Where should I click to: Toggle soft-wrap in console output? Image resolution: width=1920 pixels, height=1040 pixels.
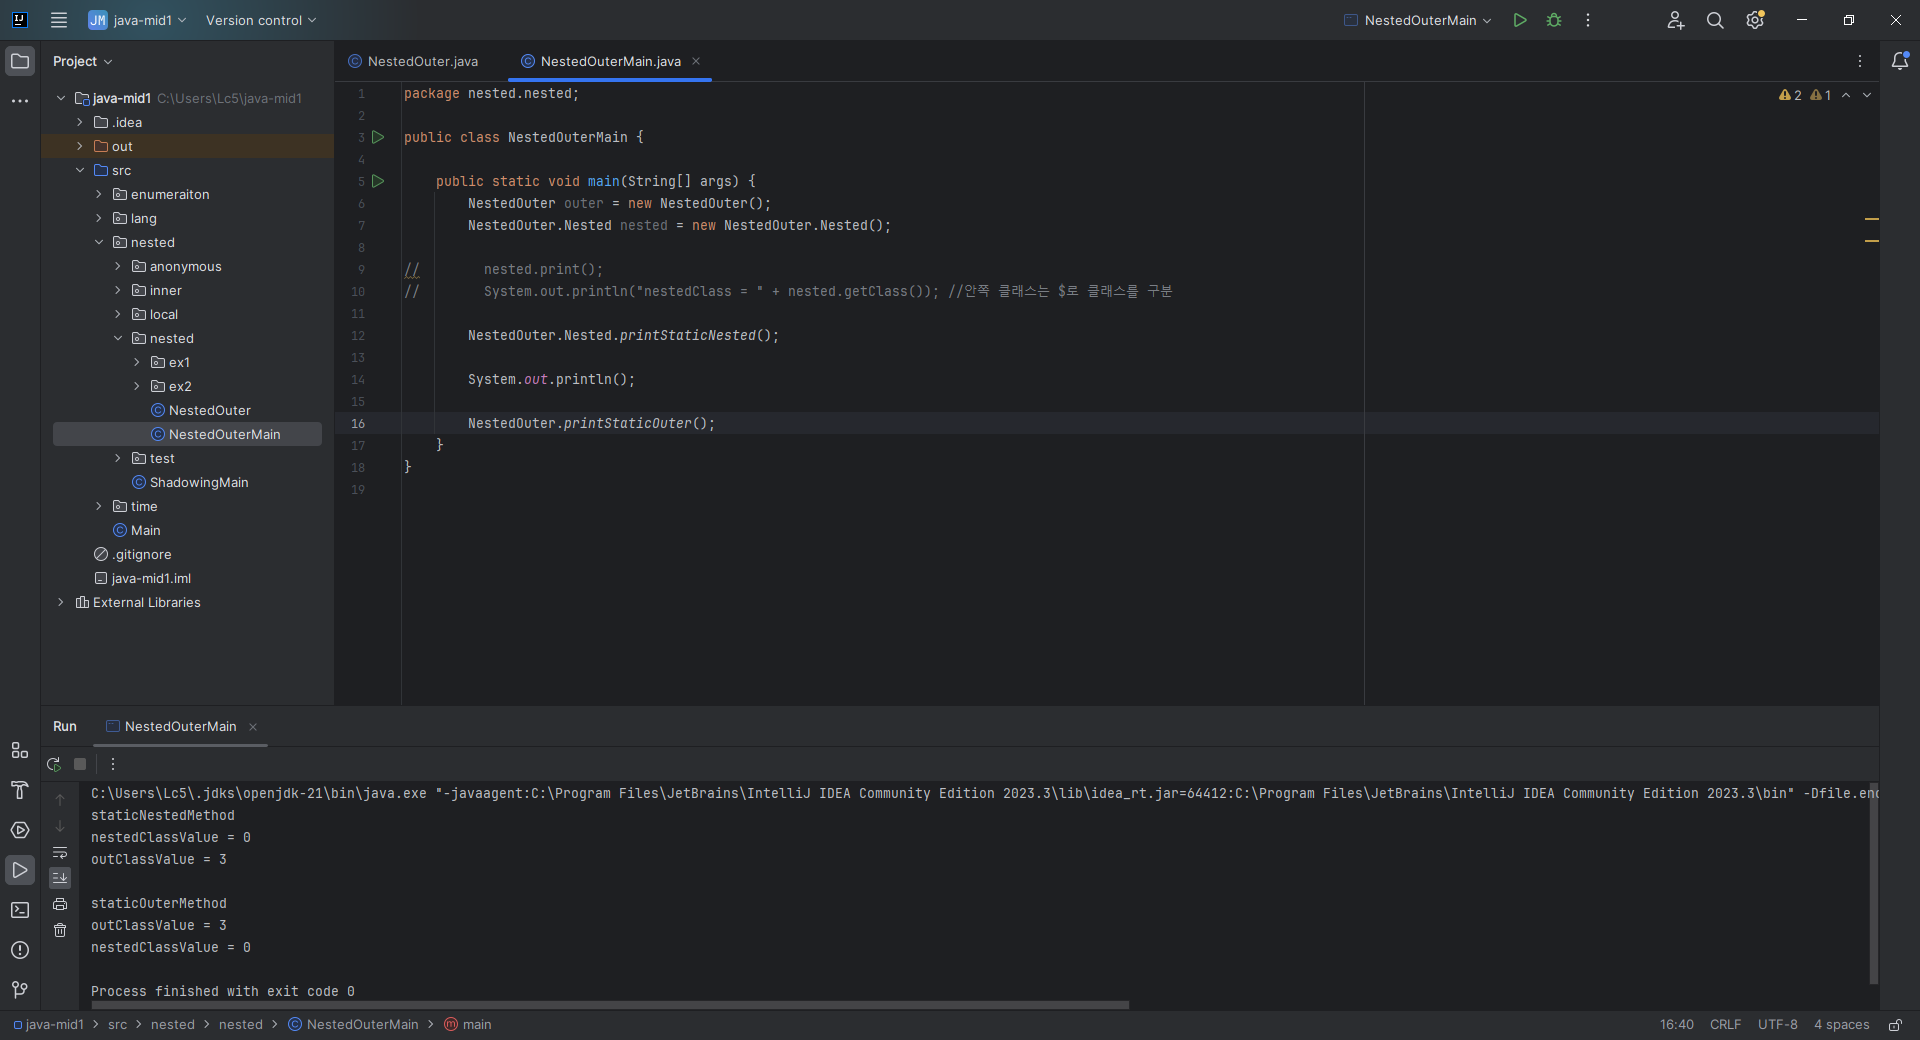click(x=60, y=853)
